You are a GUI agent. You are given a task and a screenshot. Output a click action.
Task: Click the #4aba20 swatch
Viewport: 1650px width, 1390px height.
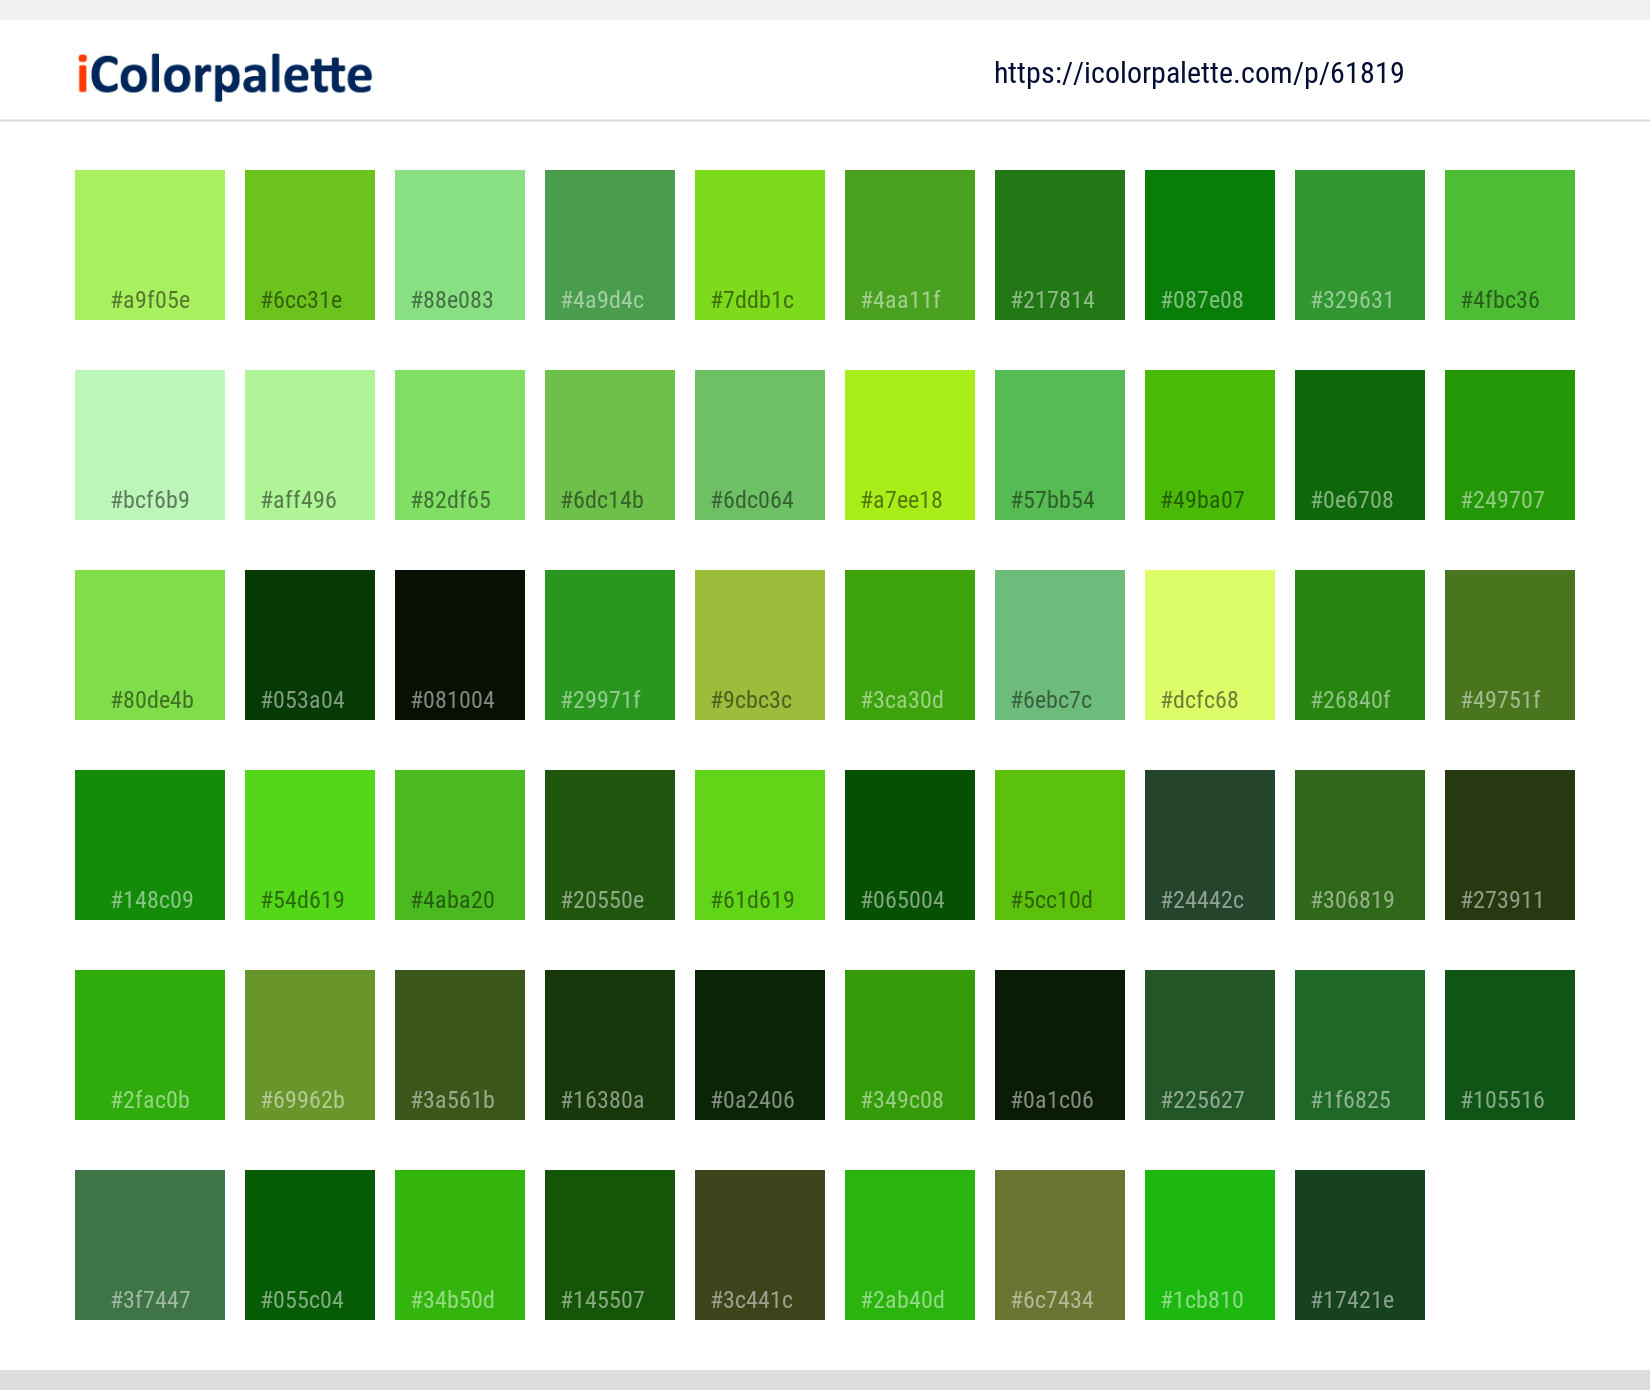coord(460,845)
